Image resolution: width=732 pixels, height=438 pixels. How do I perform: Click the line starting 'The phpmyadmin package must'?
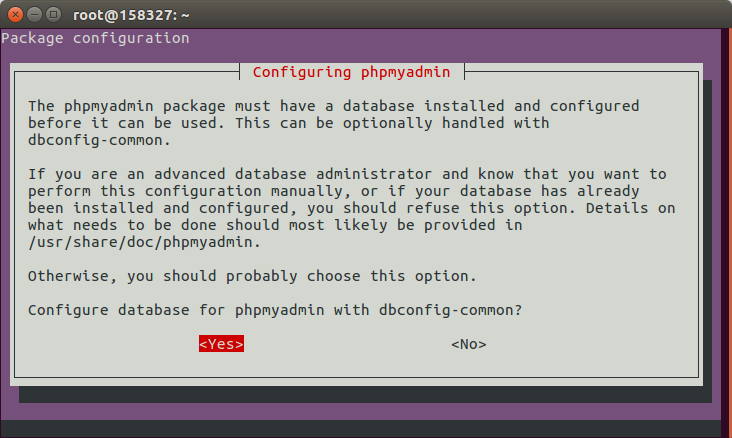click(x=333, y=106)
